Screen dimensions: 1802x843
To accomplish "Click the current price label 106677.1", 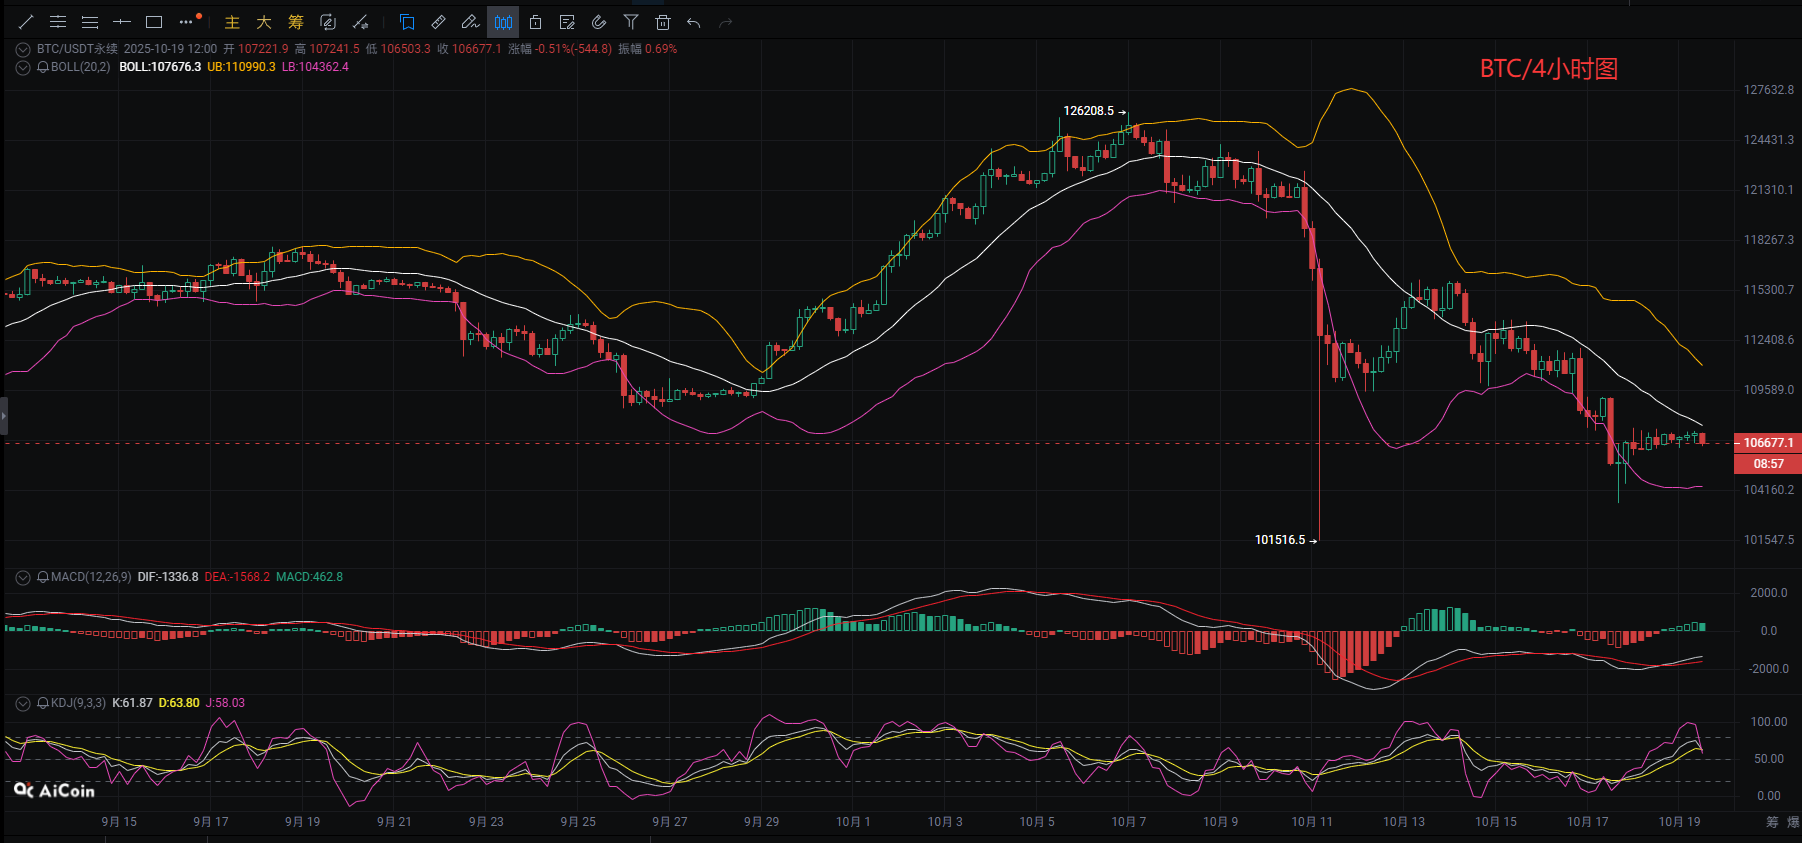I will point(1767,442).
